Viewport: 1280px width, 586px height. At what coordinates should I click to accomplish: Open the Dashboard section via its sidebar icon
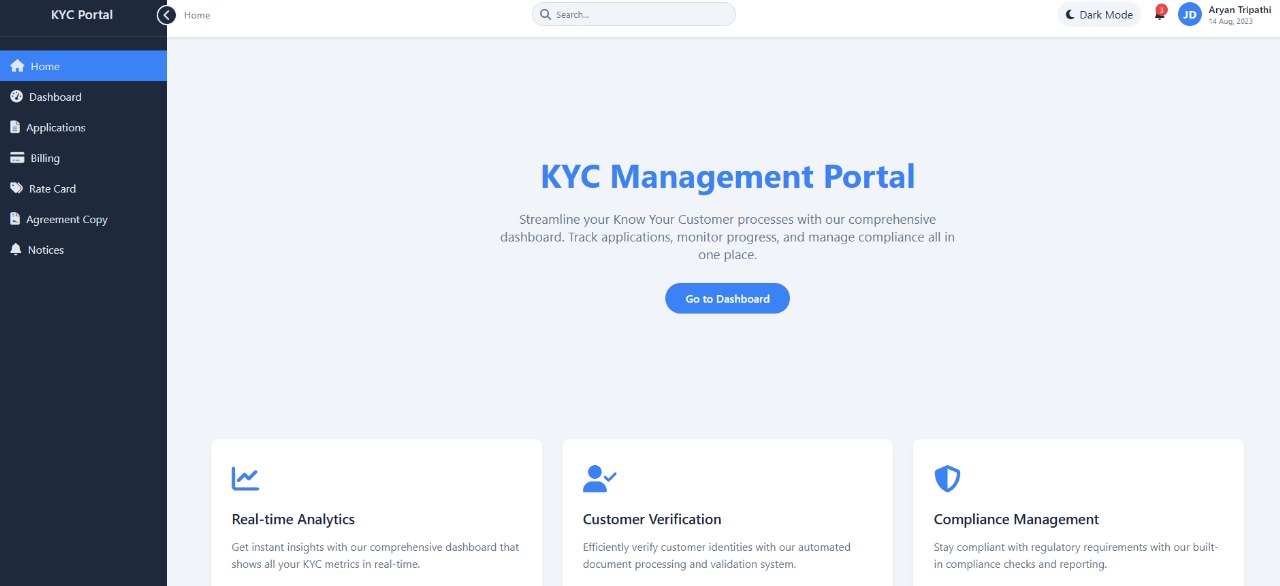(16, 96)
